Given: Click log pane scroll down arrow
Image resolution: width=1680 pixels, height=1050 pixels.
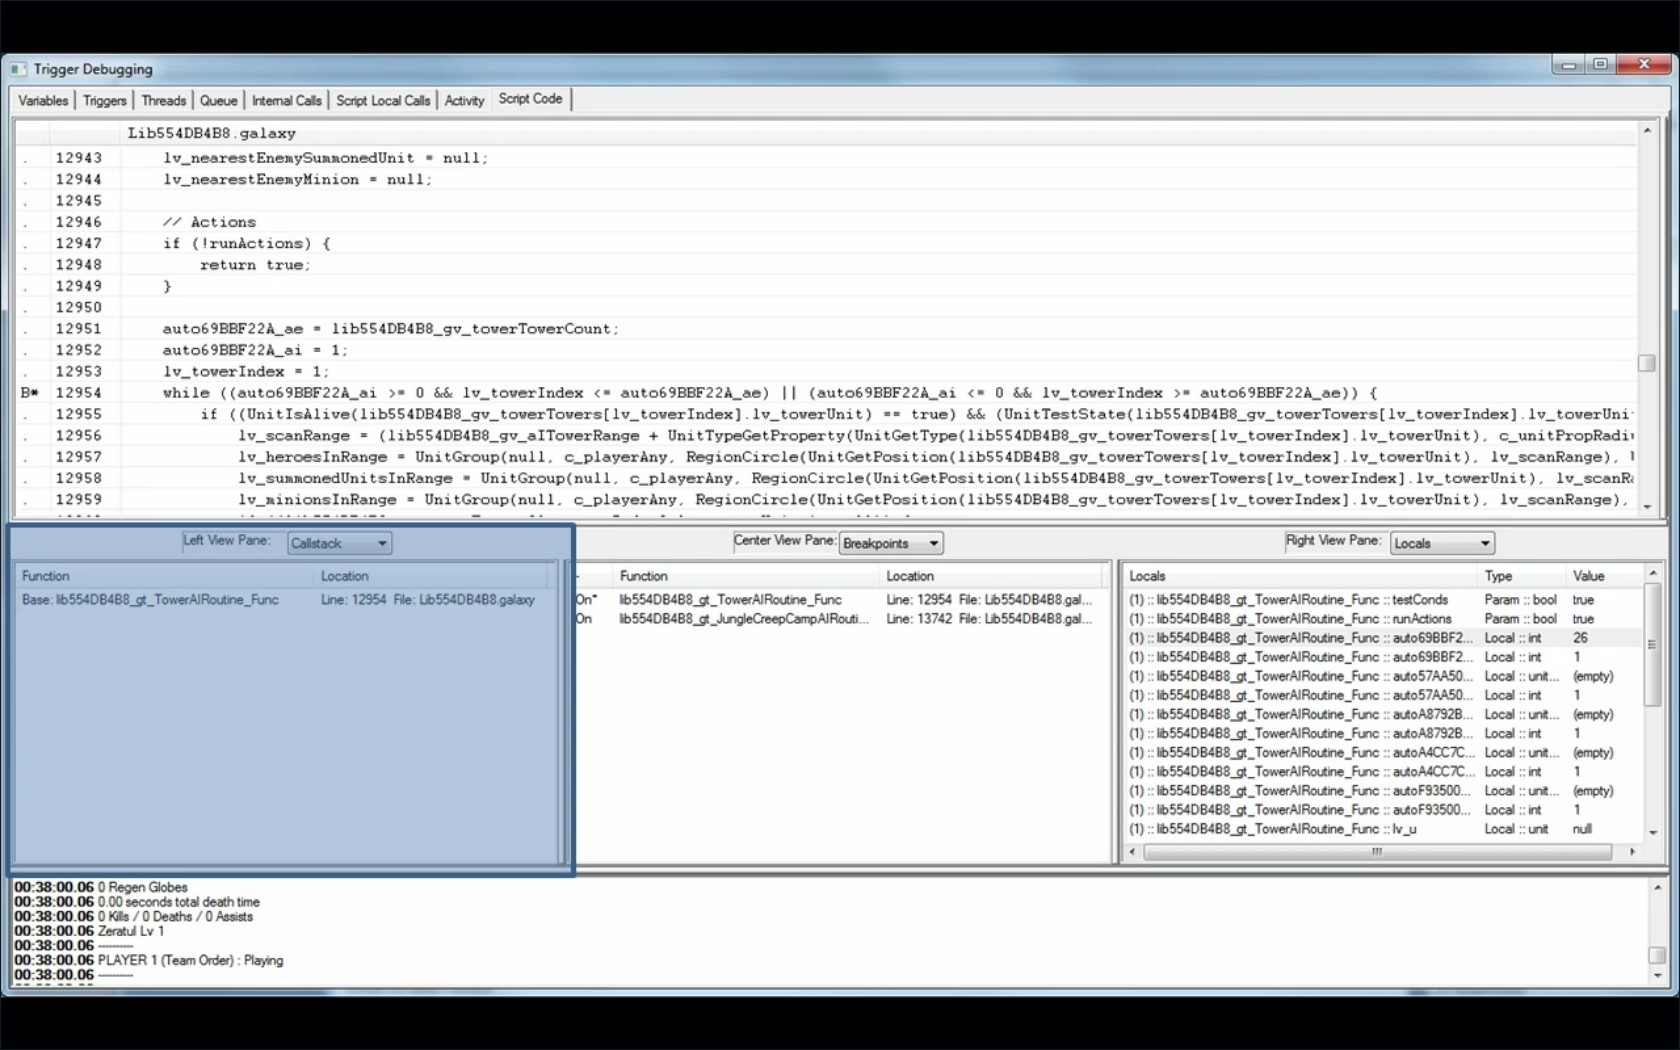Looking at the screenshot, I should coord(1657,975).
